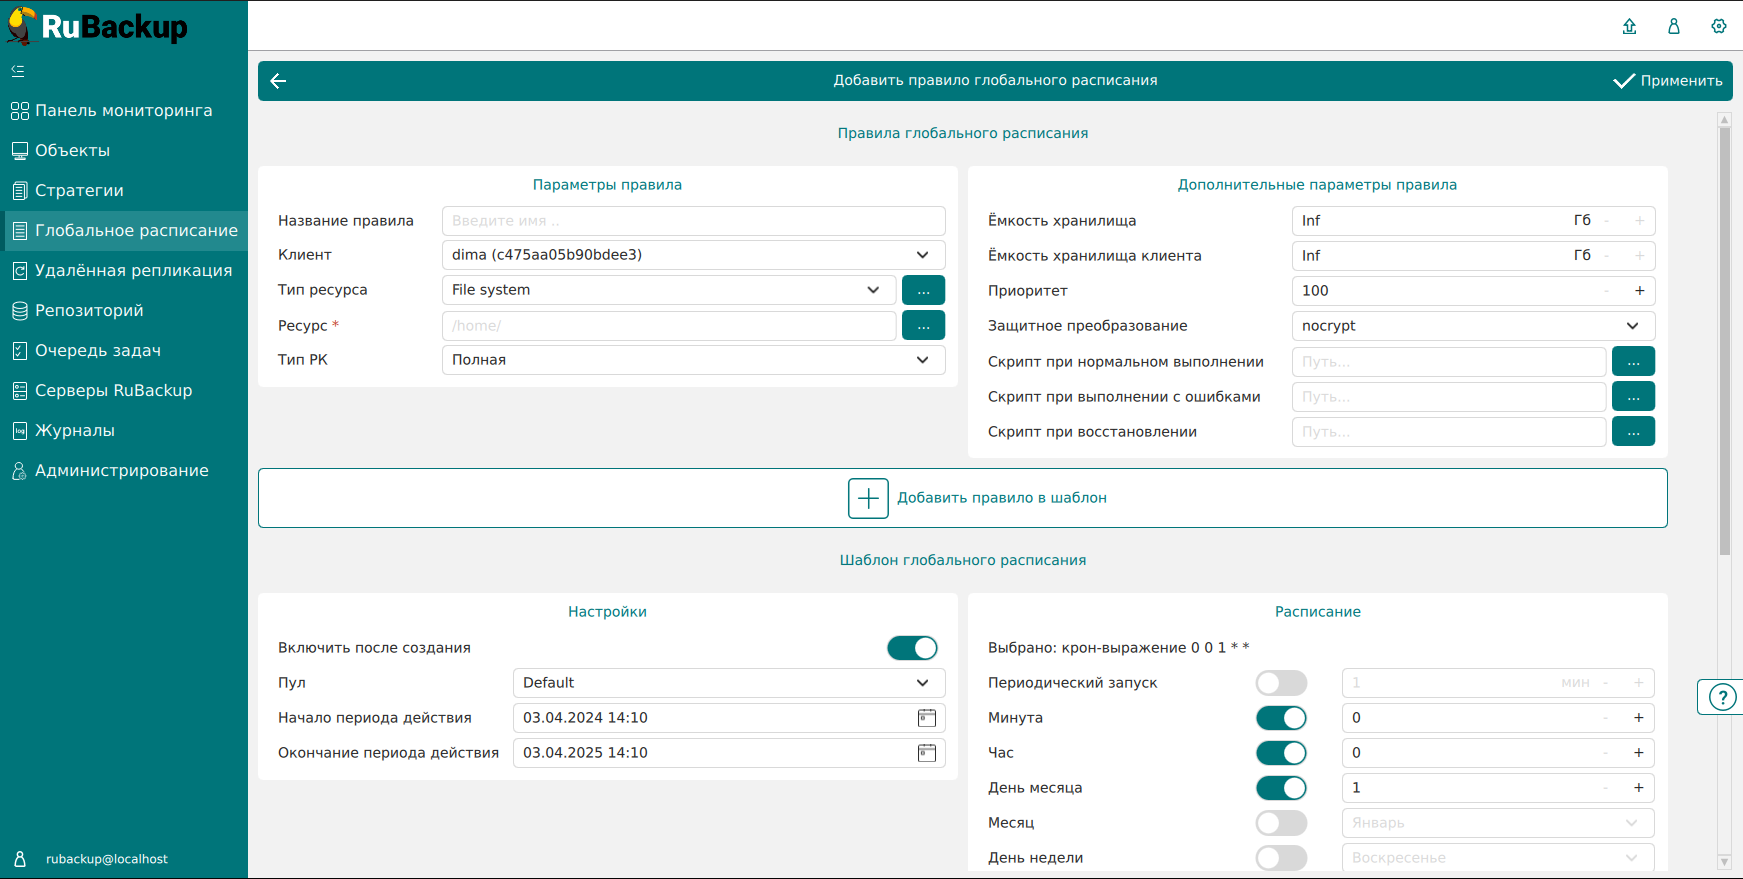This screenshot has width=1743, height=879.
Task: Open Панель мониторинга menu item
Action: (123, 110)
